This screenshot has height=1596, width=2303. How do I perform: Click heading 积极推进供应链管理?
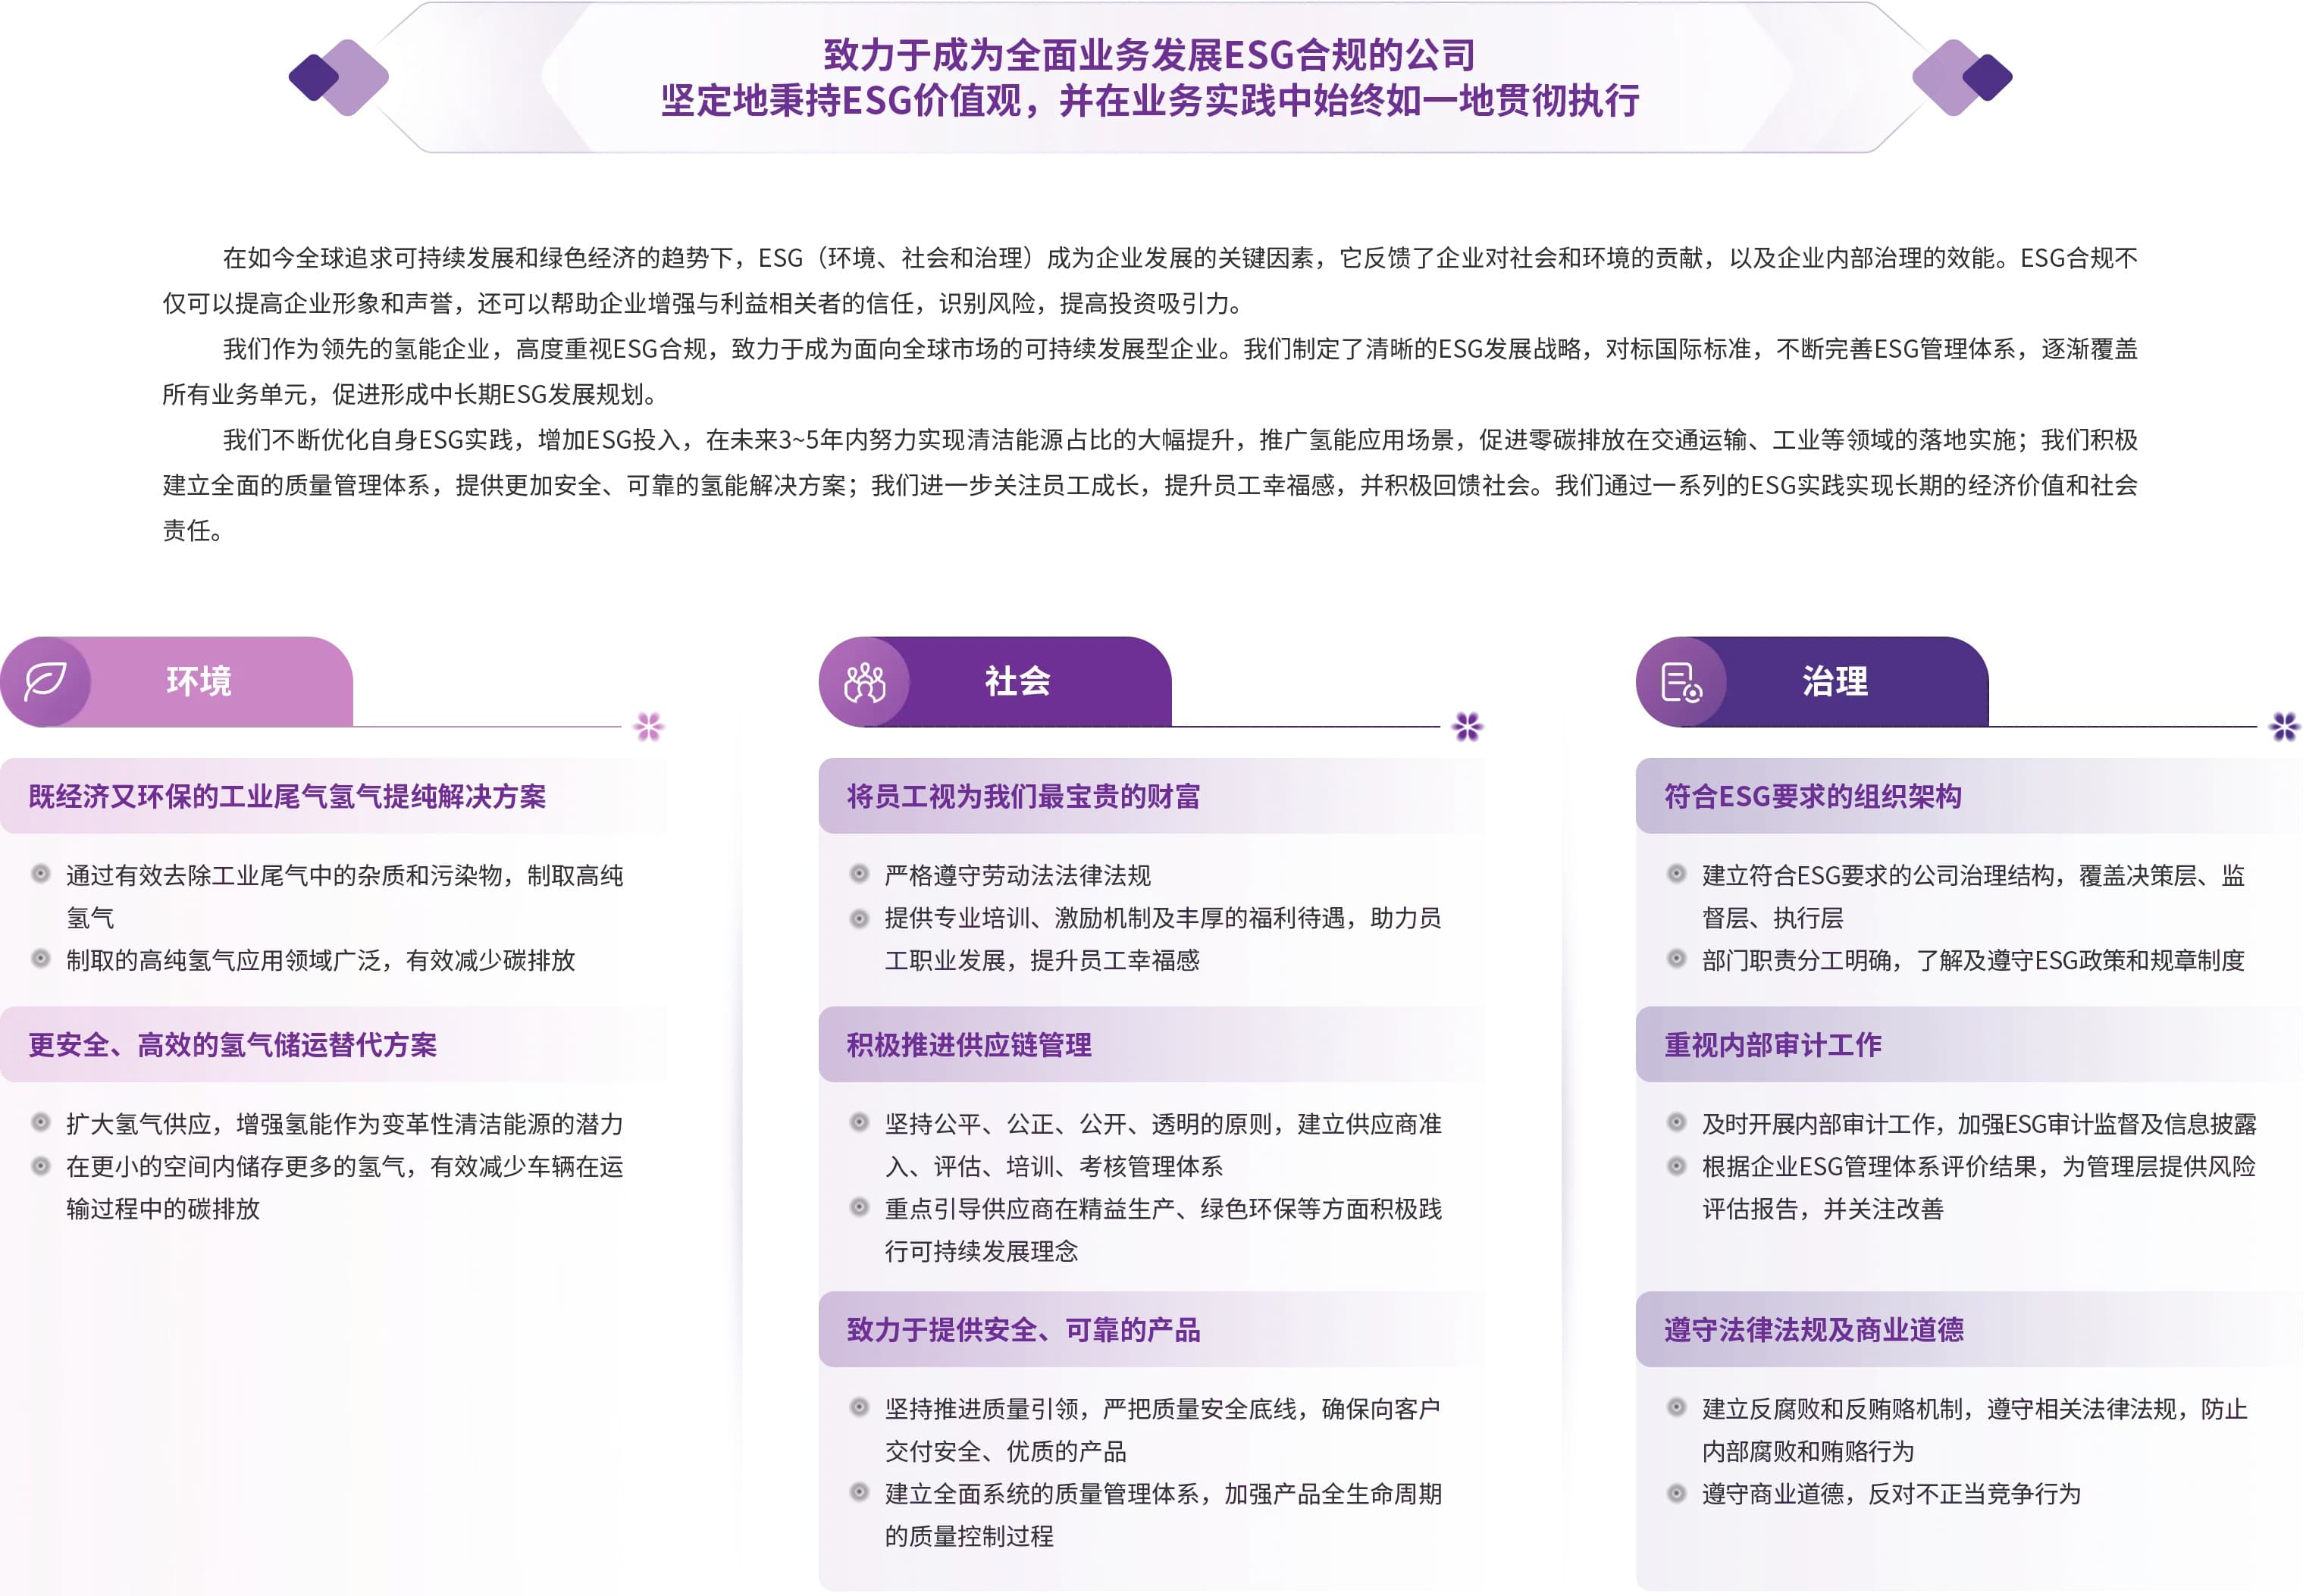(x=969, y=1045)
